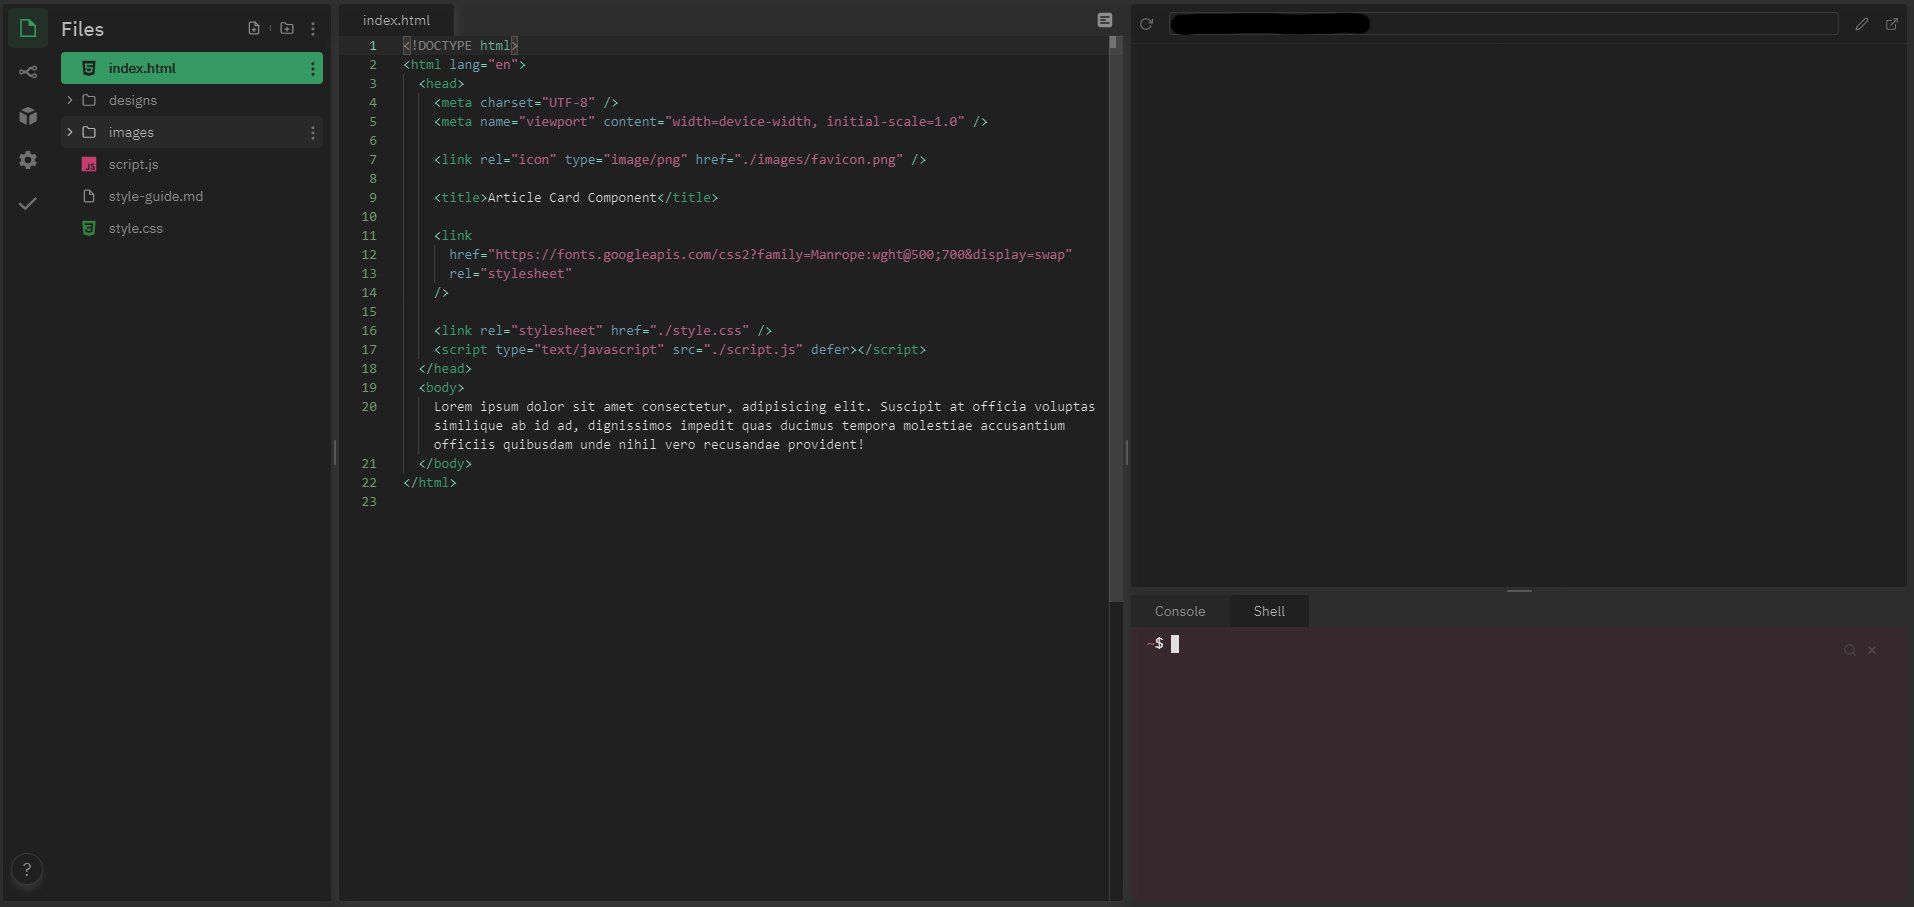The width and height of the screenshot is (1914, 907).
Task: Open the Version control sidebar icon
Action: pos(28,72)
